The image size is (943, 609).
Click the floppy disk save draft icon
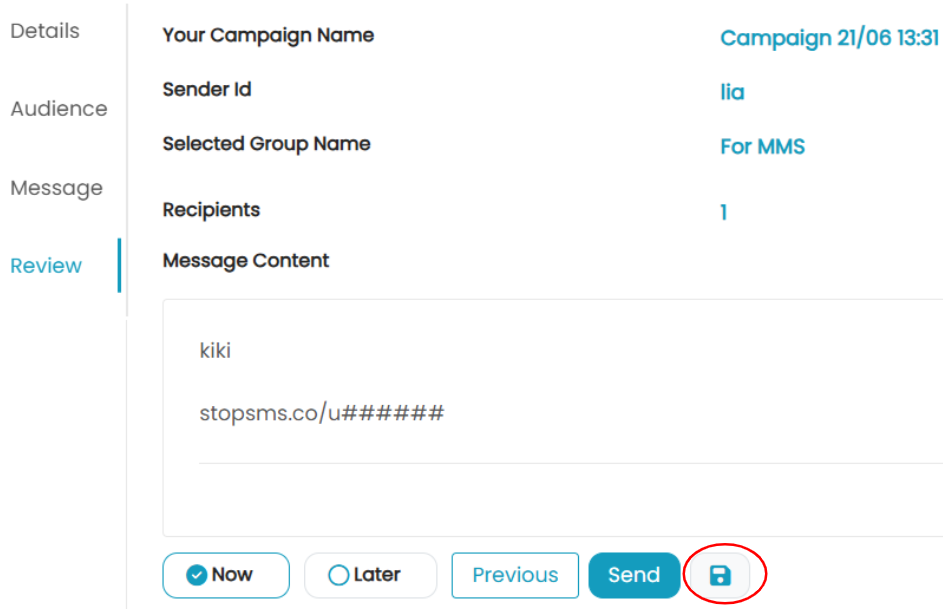point(720,575)
